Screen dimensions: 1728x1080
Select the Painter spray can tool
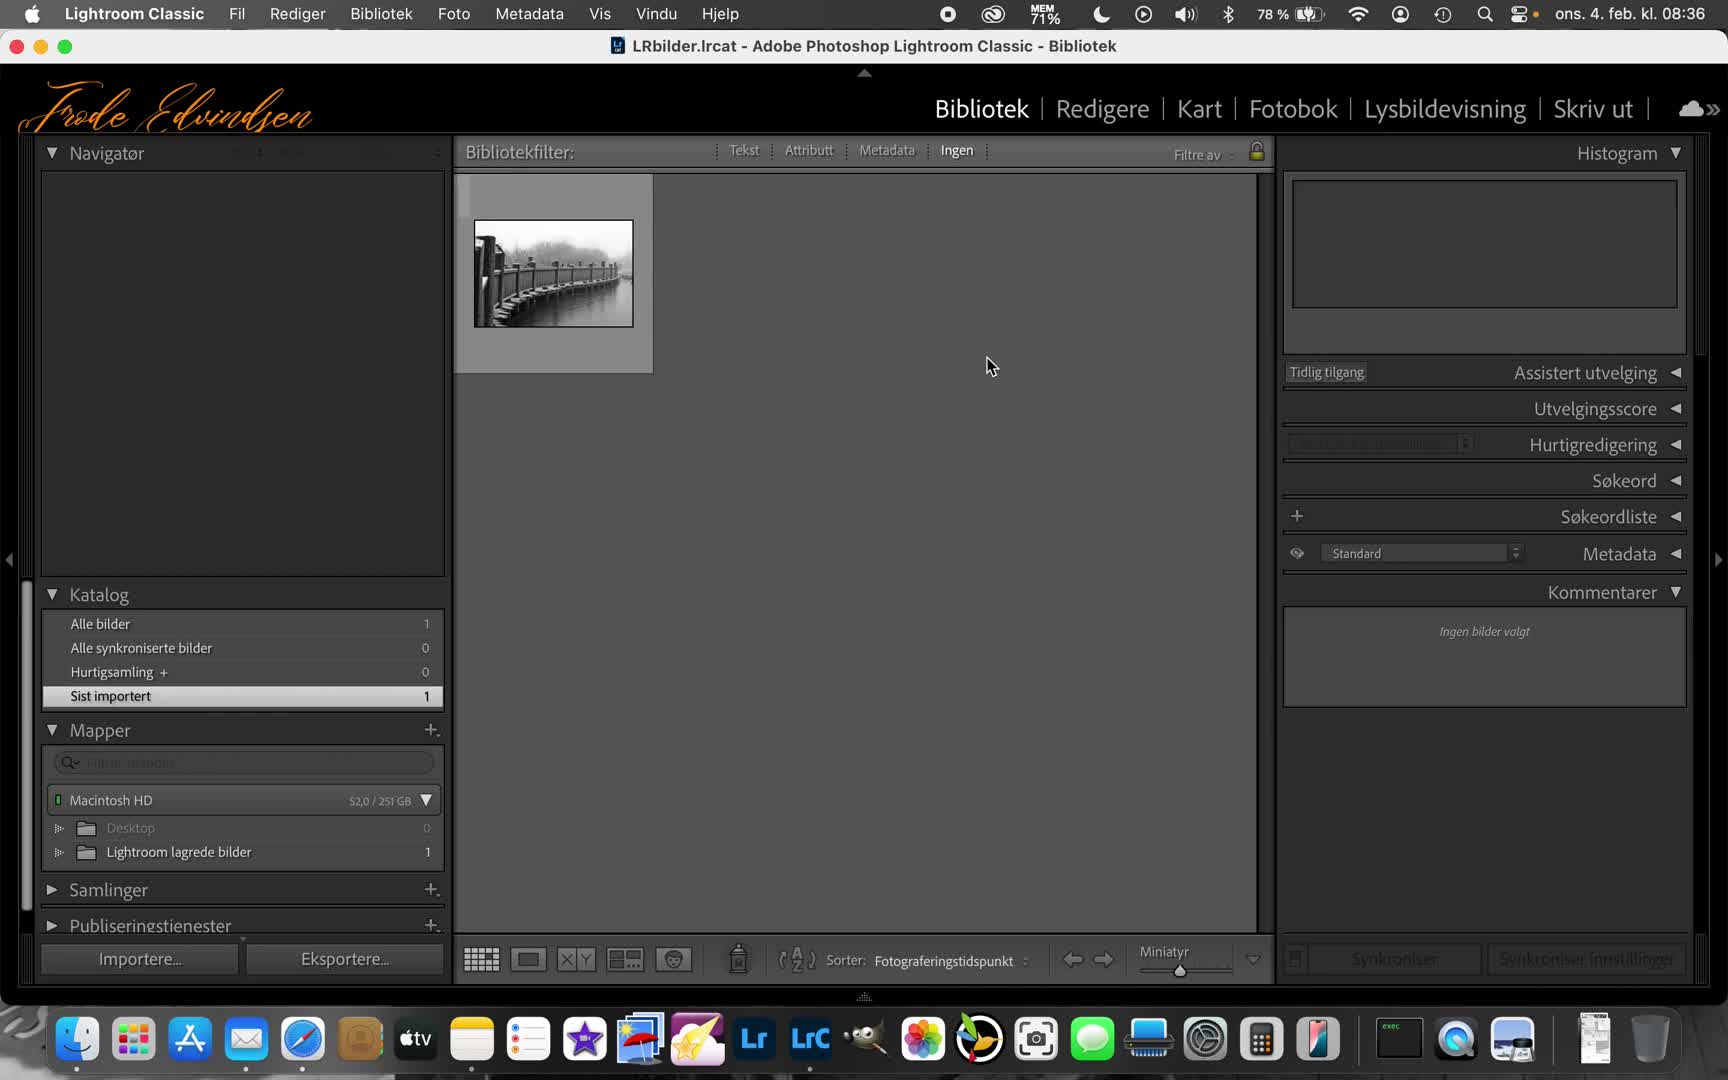pos(738,959)
